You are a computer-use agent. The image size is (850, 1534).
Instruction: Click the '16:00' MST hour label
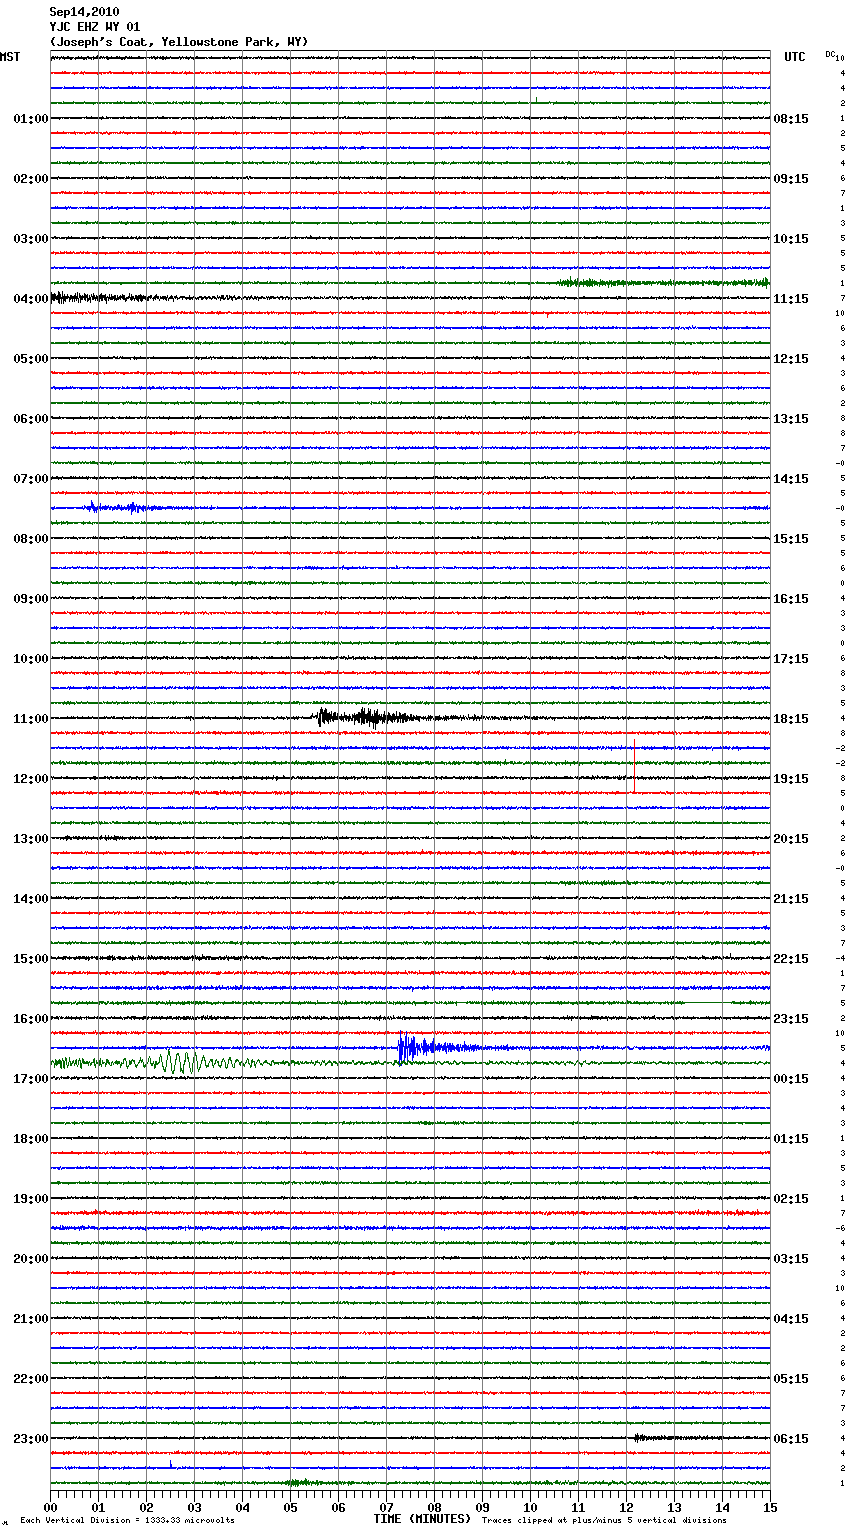coord(31,1019)
